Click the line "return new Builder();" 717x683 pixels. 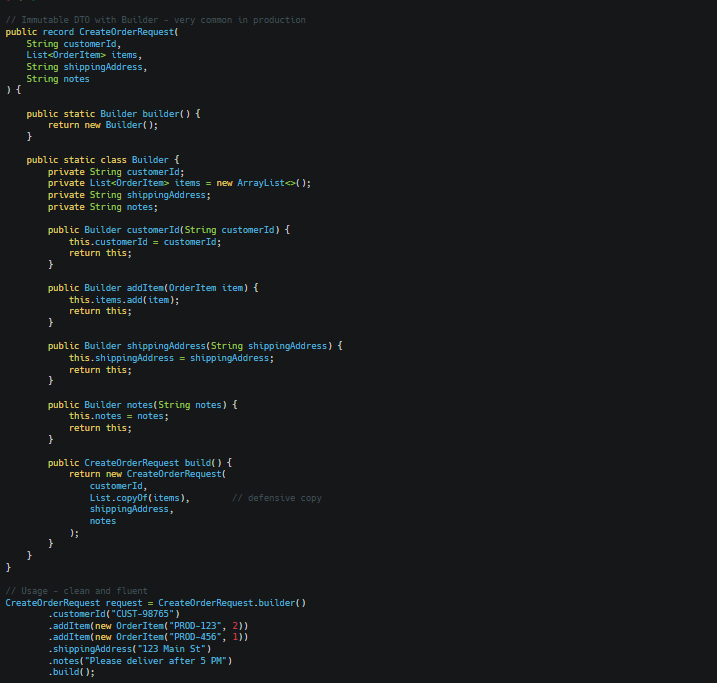(103, 125)
